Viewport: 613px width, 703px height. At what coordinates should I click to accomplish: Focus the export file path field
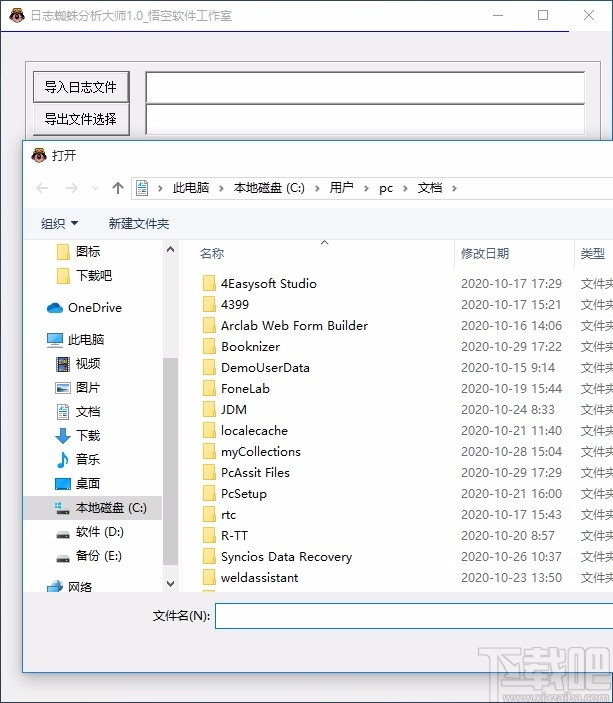365,120
